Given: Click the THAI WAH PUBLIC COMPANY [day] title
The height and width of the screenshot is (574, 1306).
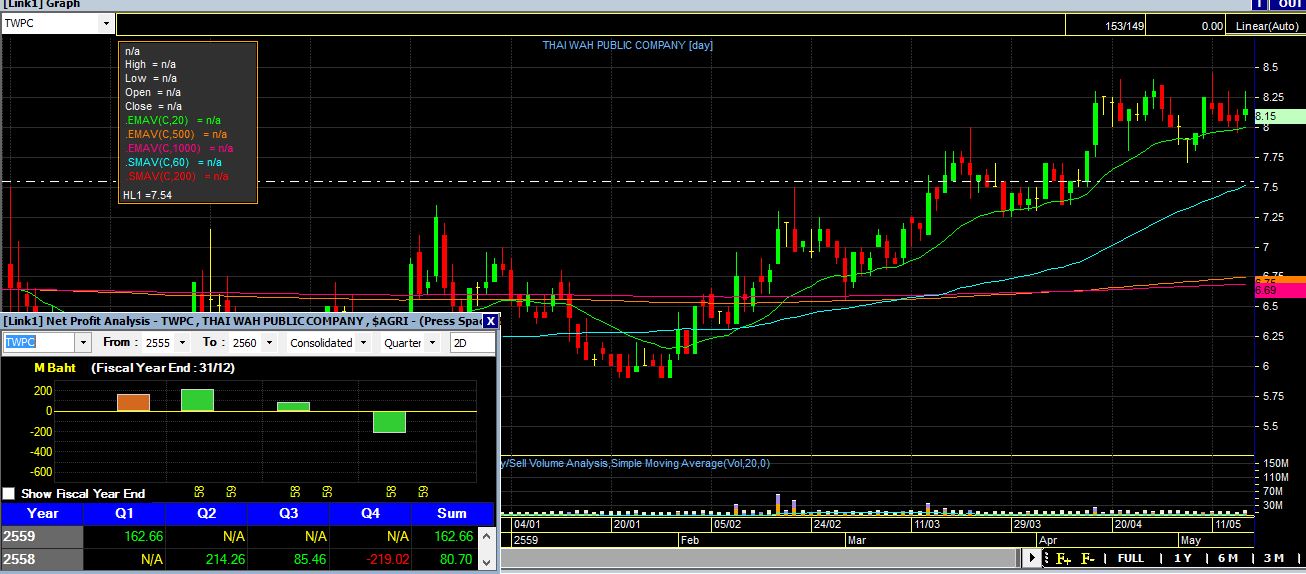Looking at the screenshot, I should click(x=627, y=45).
